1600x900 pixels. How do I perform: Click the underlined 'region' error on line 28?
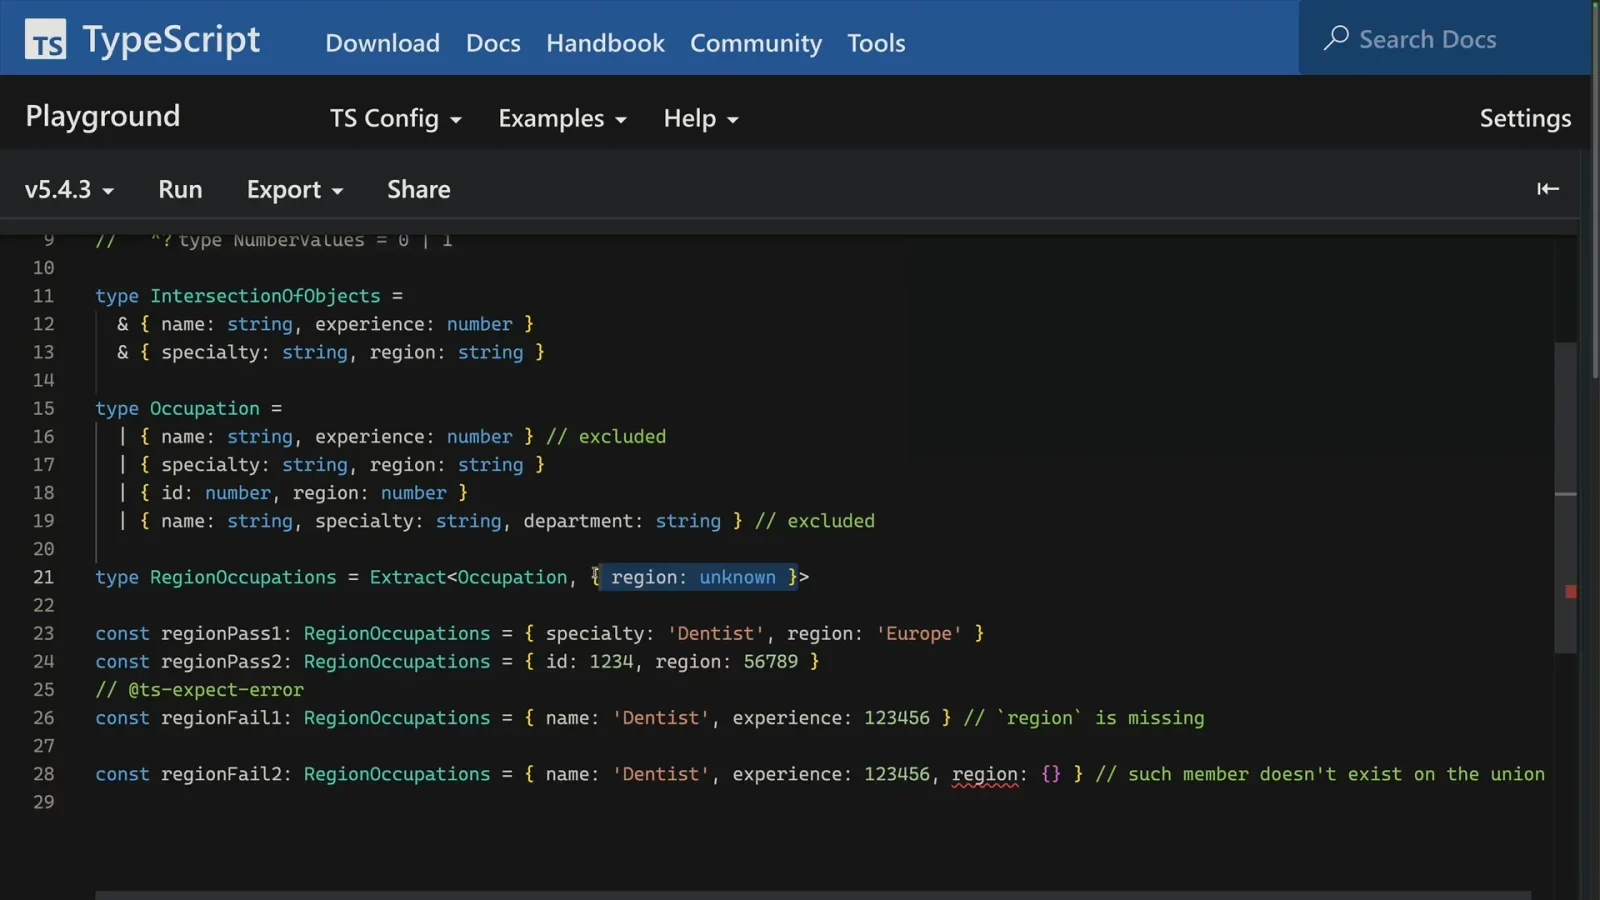coord(985,774)
